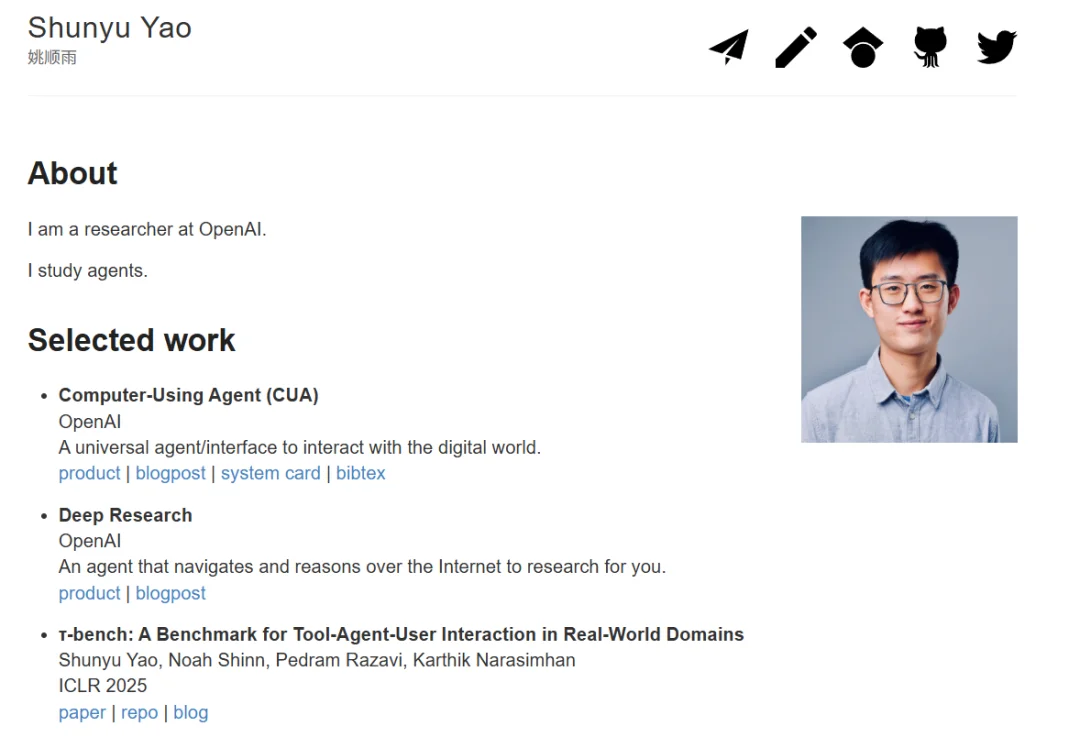Click the τ-bench author list line
1080x737 pixels.
(x=317, y=660)
